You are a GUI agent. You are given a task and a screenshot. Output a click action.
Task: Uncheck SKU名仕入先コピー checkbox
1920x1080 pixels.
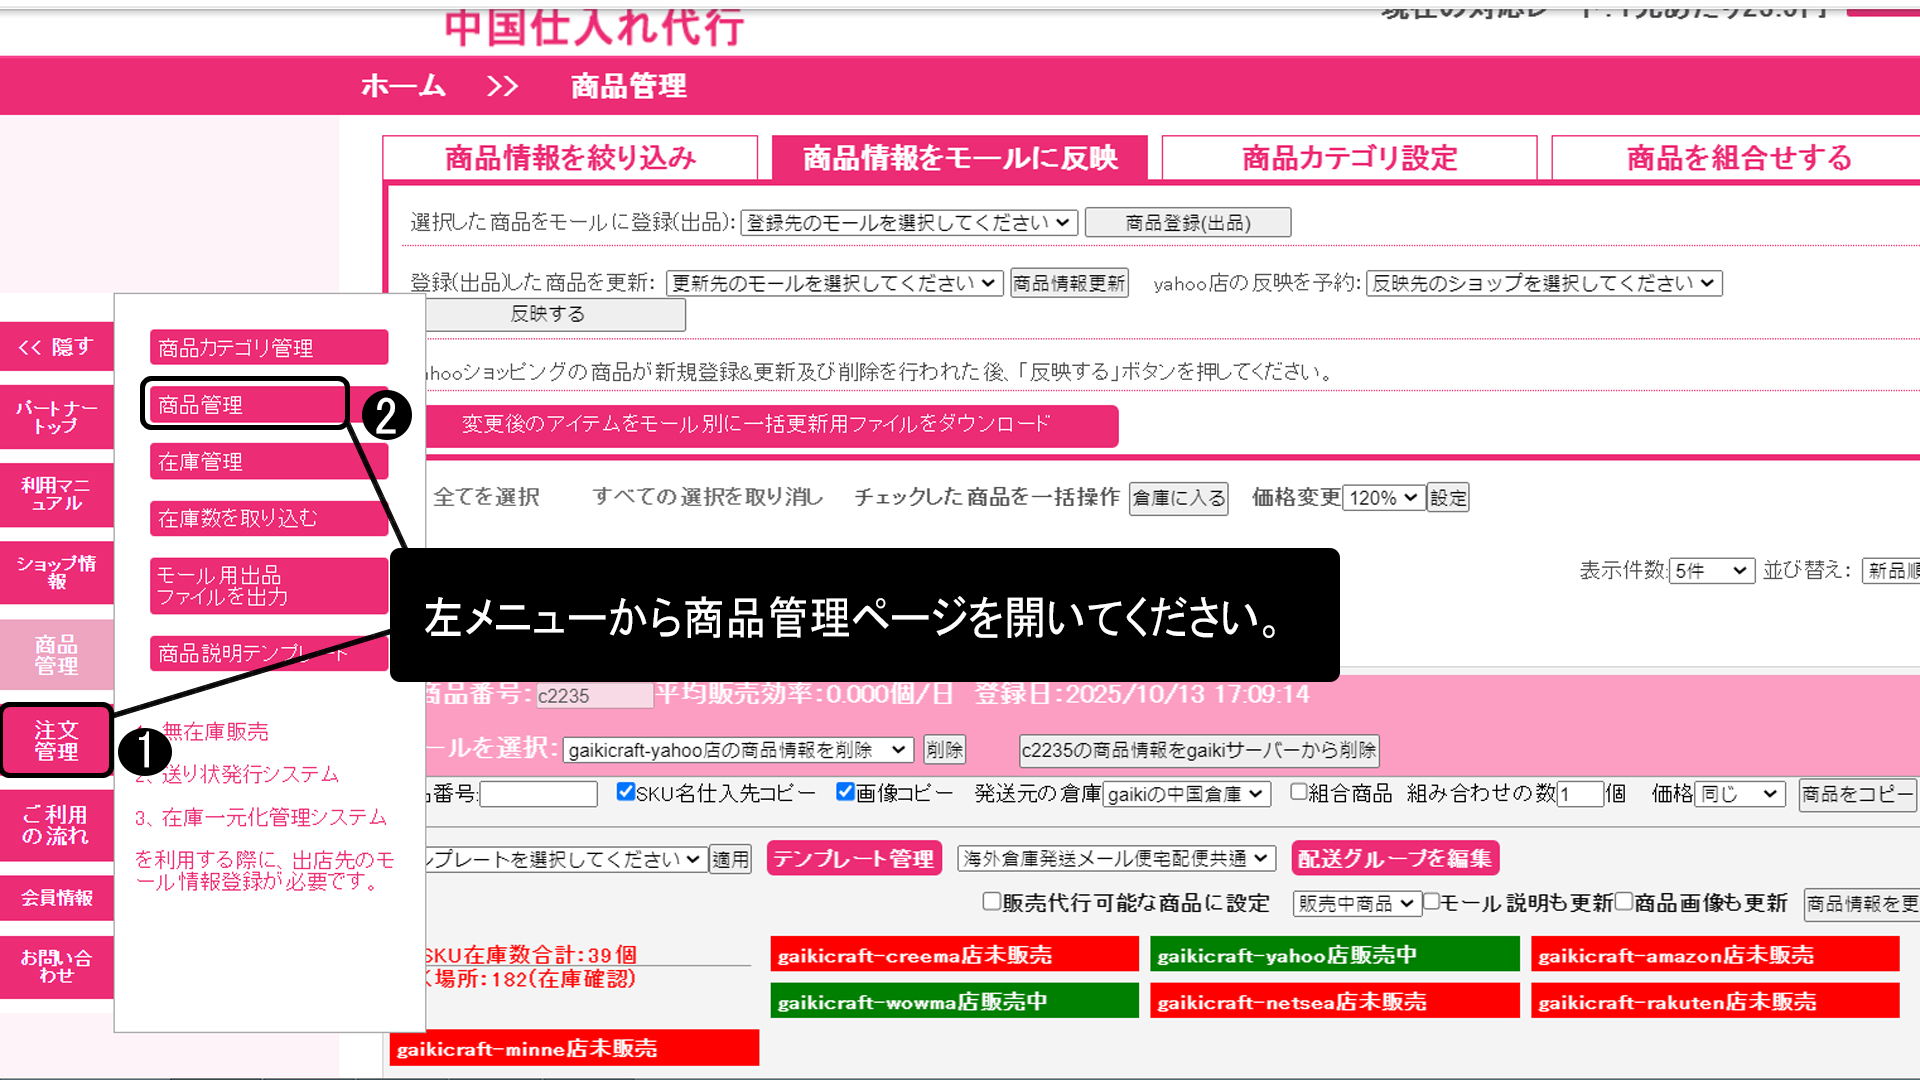pos(626,792)
